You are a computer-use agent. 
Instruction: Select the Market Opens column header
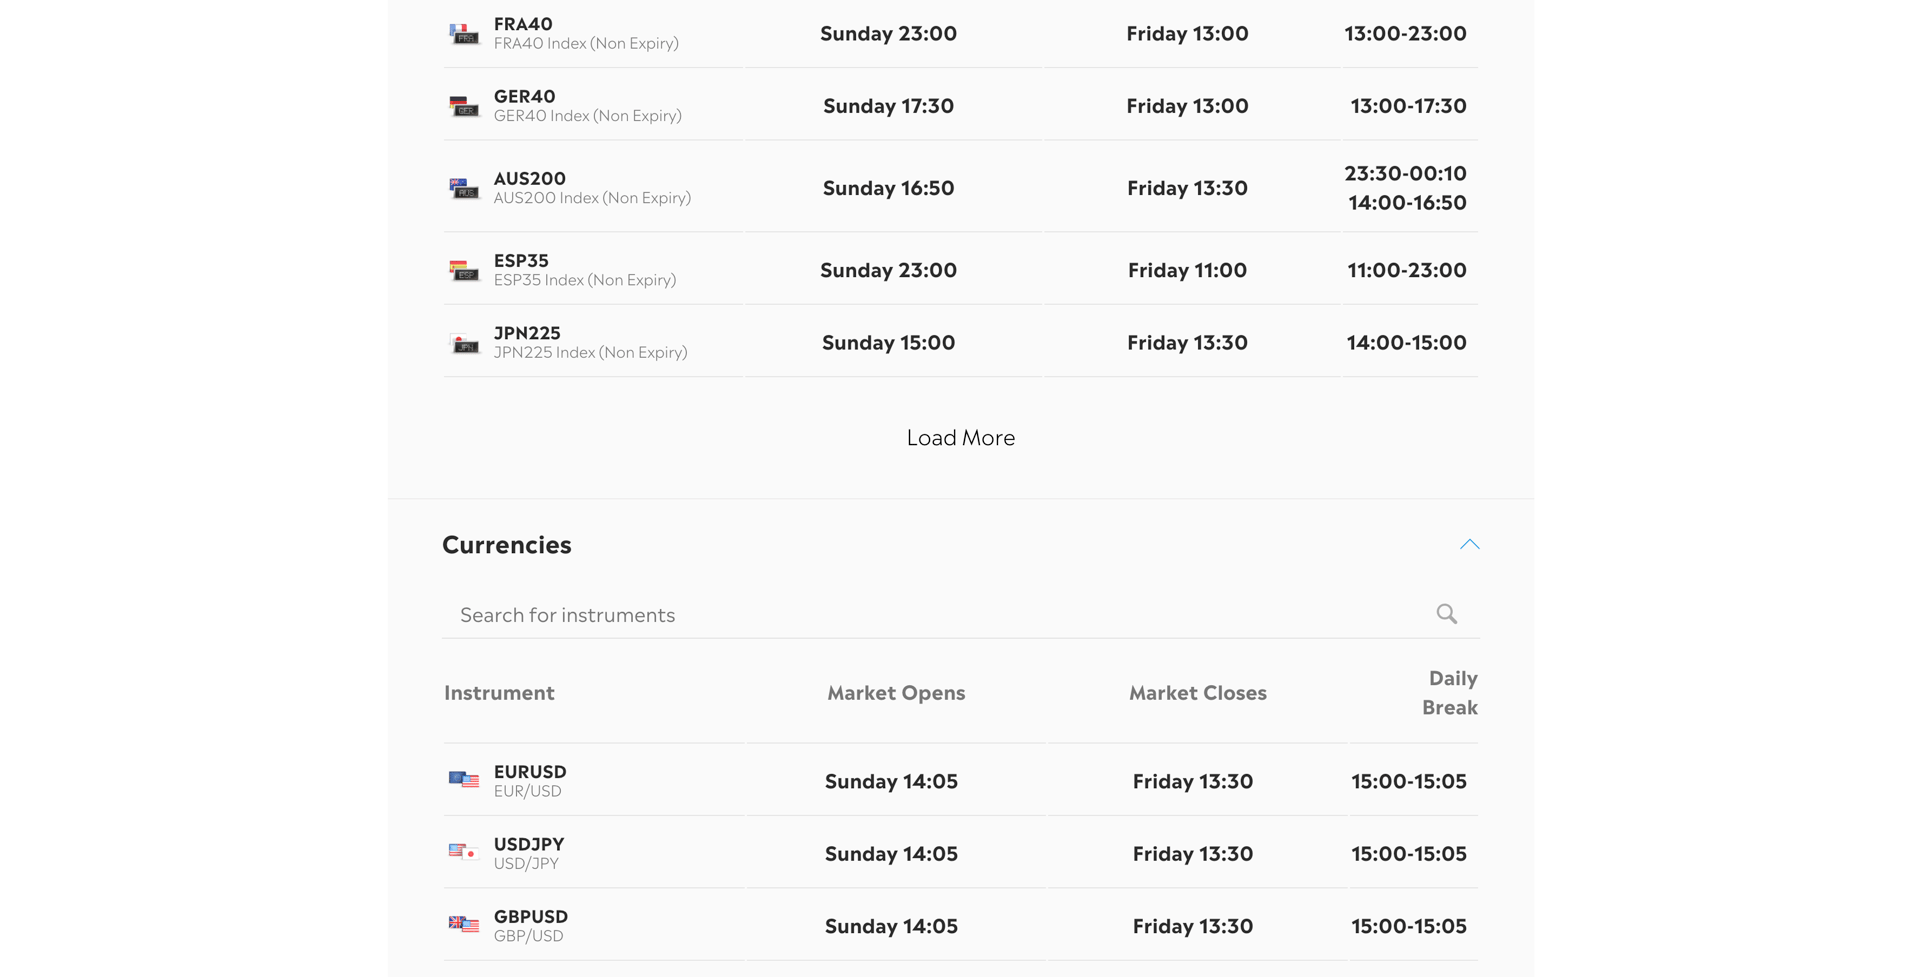pos(896,692)
